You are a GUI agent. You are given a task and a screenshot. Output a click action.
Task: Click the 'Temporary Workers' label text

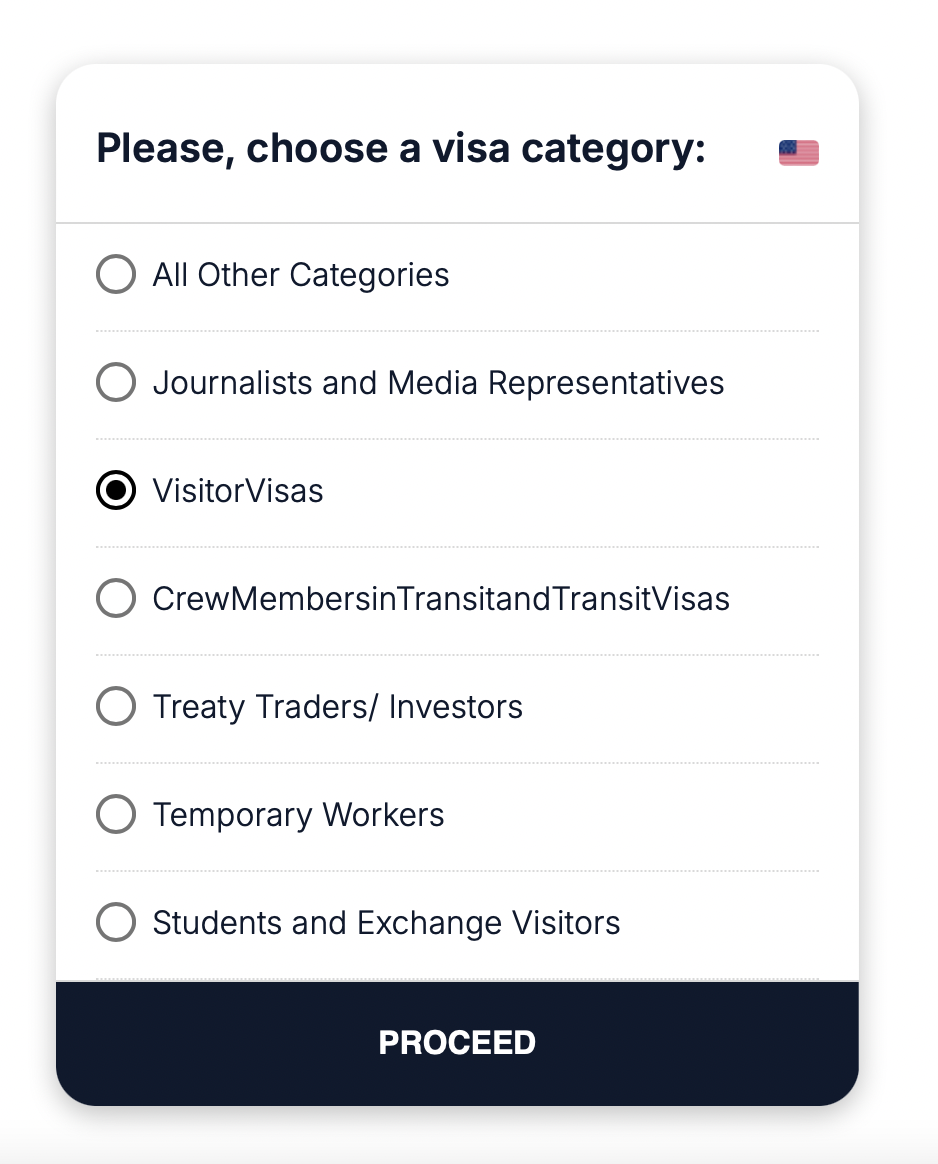(x=298, y=815)
